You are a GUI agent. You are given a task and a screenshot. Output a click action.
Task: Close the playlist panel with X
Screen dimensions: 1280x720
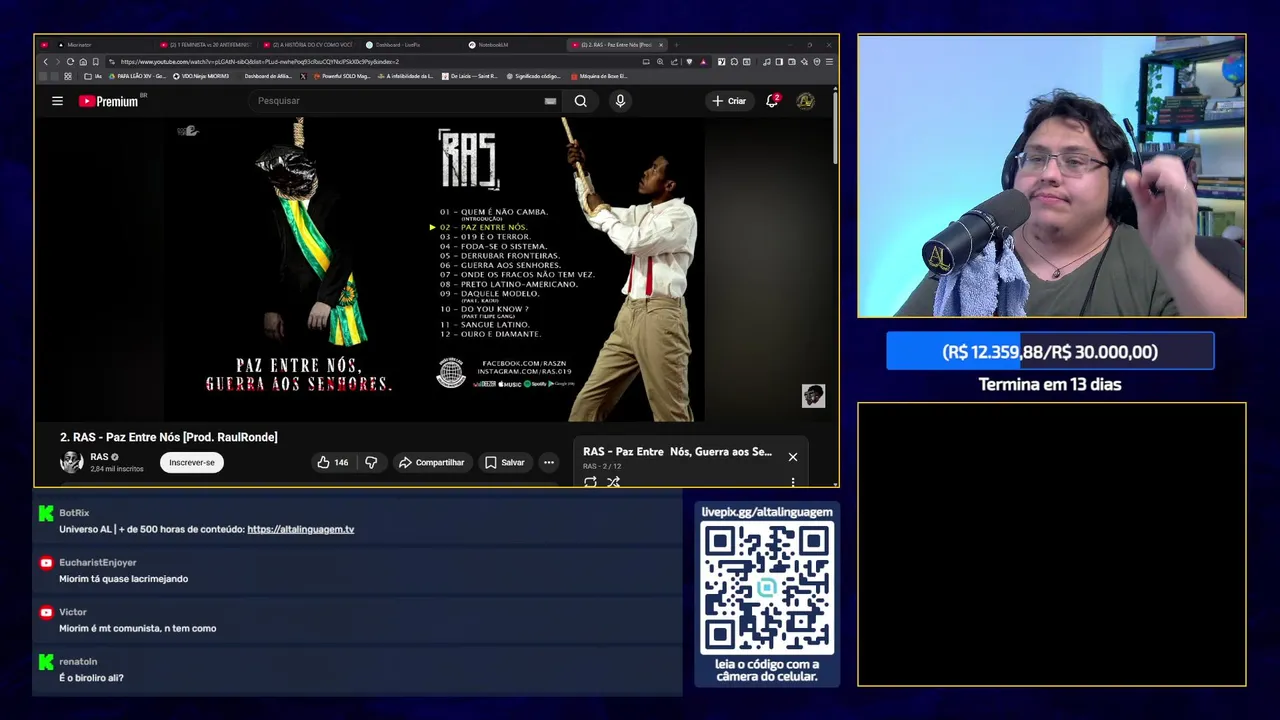793,457
